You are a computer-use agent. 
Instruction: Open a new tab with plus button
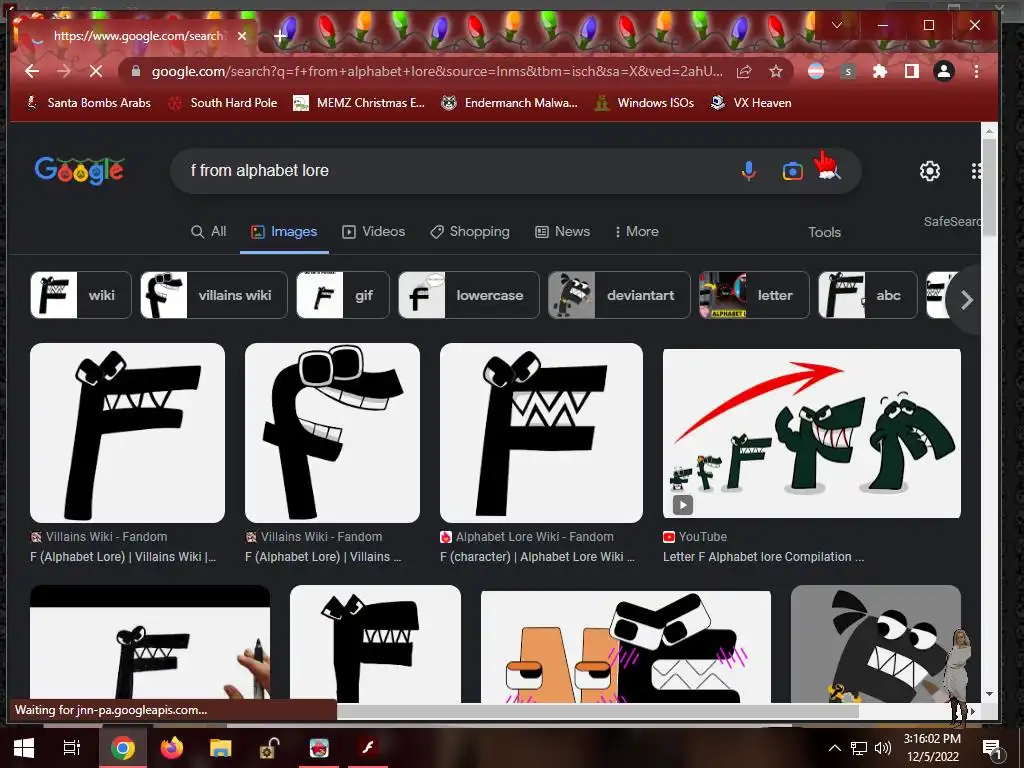280,36
